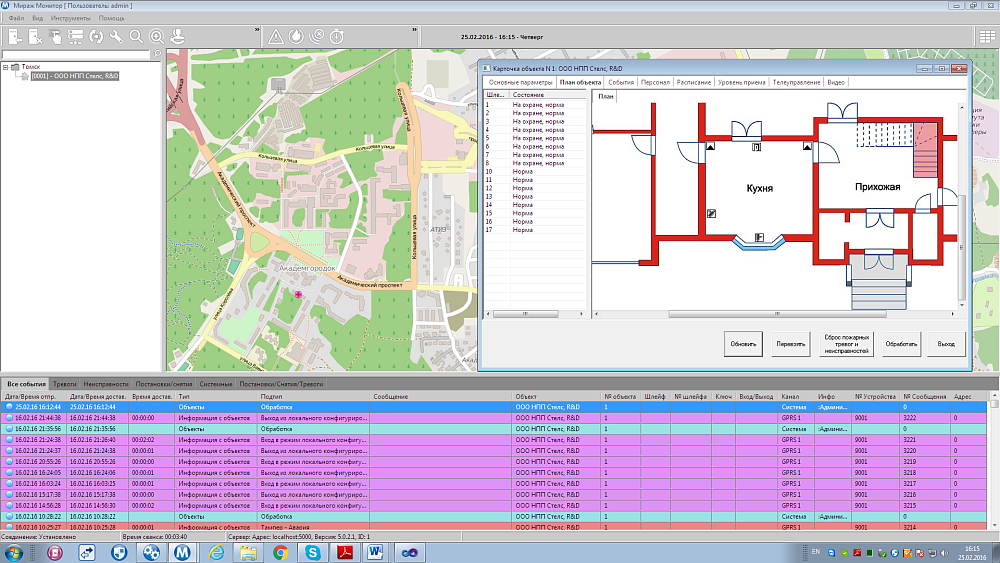The image size is (1000, 563).
Task: Click the fire alarm flame icon
Action: click(x=296, y=37)
